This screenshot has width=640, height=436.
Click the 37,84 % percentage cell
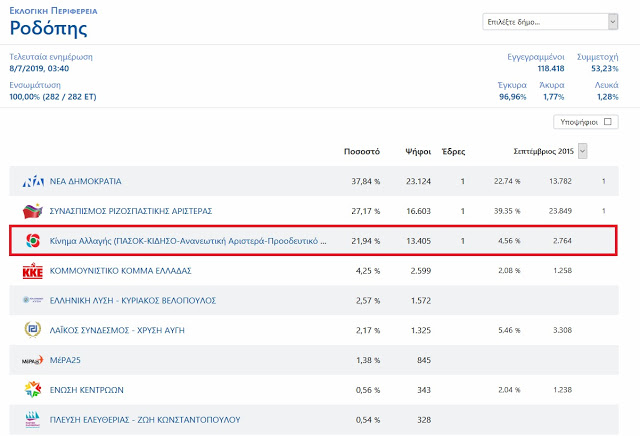coord(366,181)
